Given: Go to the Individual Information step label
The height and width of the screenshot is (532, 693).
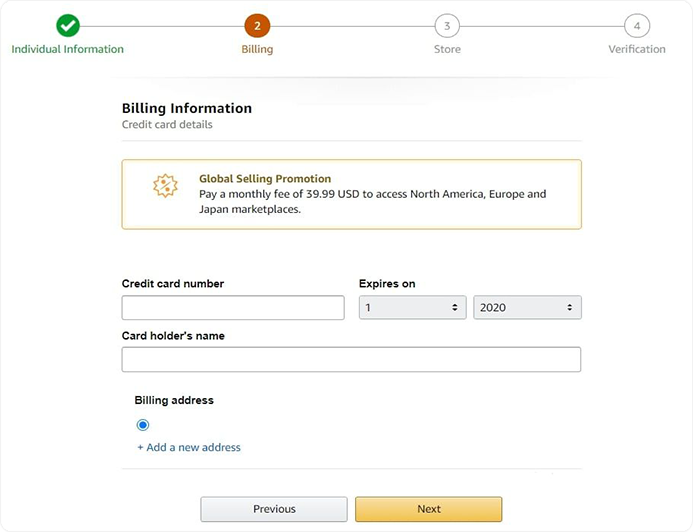Looking at the screenshot, I should tap(68, 49).
